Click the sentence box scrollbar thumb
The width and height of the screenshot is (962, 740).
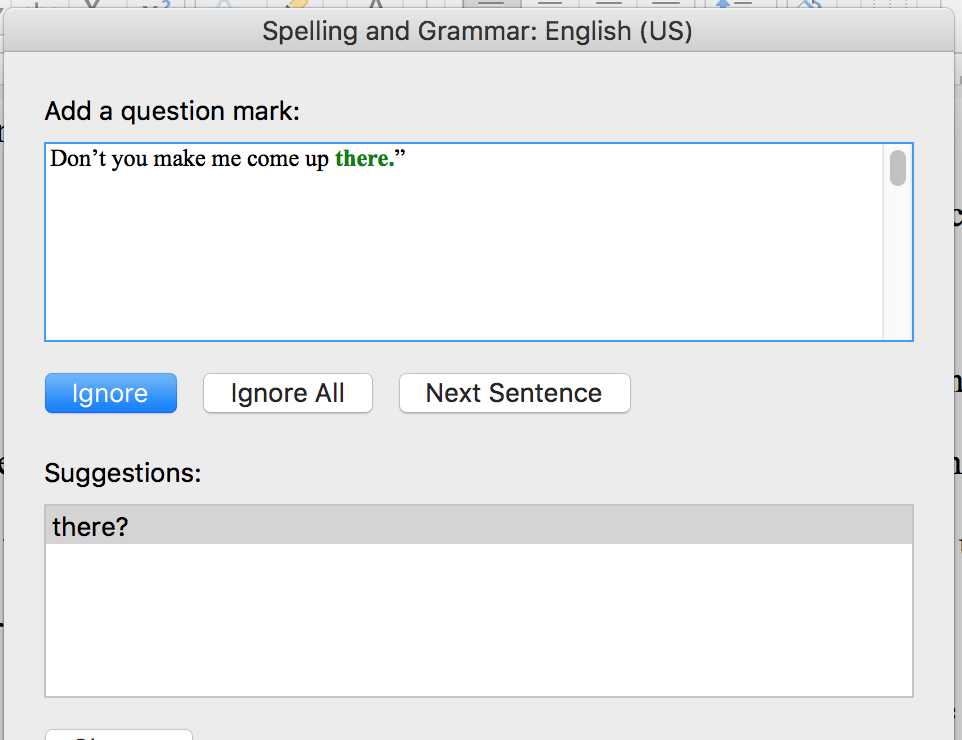(898, 167)
